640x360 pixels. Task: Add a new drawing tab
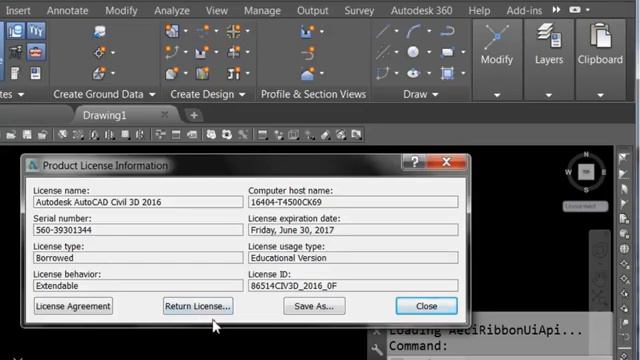(x=194, y=116)
